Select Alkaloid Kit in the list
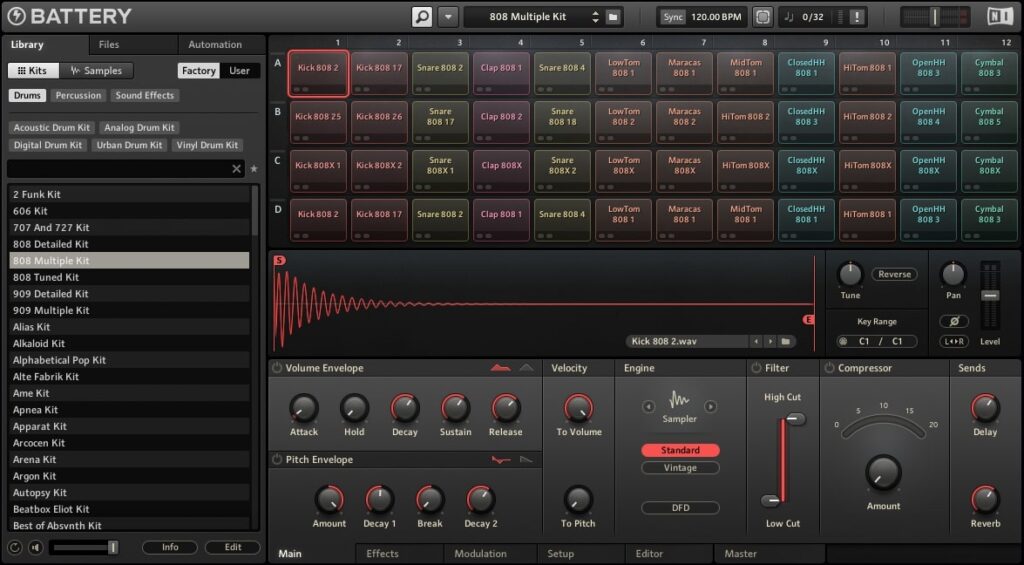 coord(129,344)
